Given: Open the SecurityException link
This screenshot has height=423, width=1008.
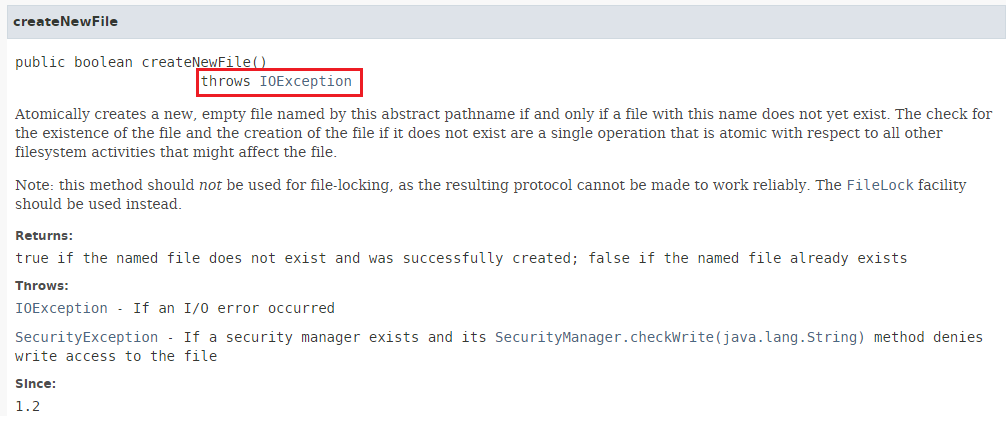Looking at the screenshot, I should [x=86, y=337].
